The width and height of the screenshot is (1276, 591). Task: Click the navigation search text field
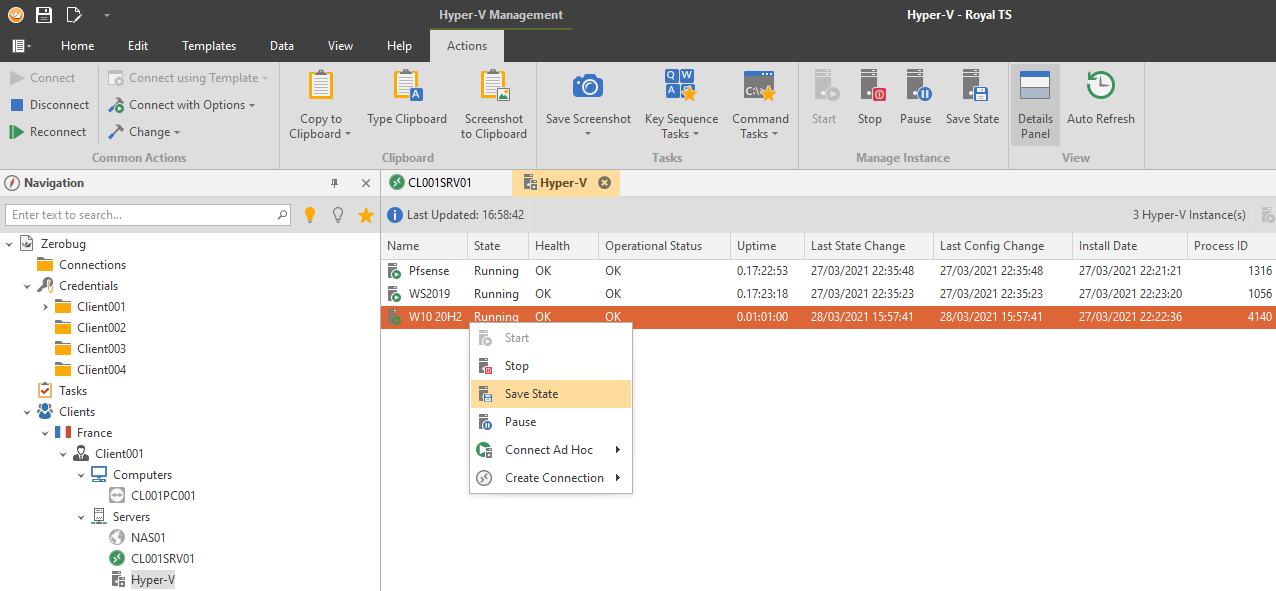(140, 215)
